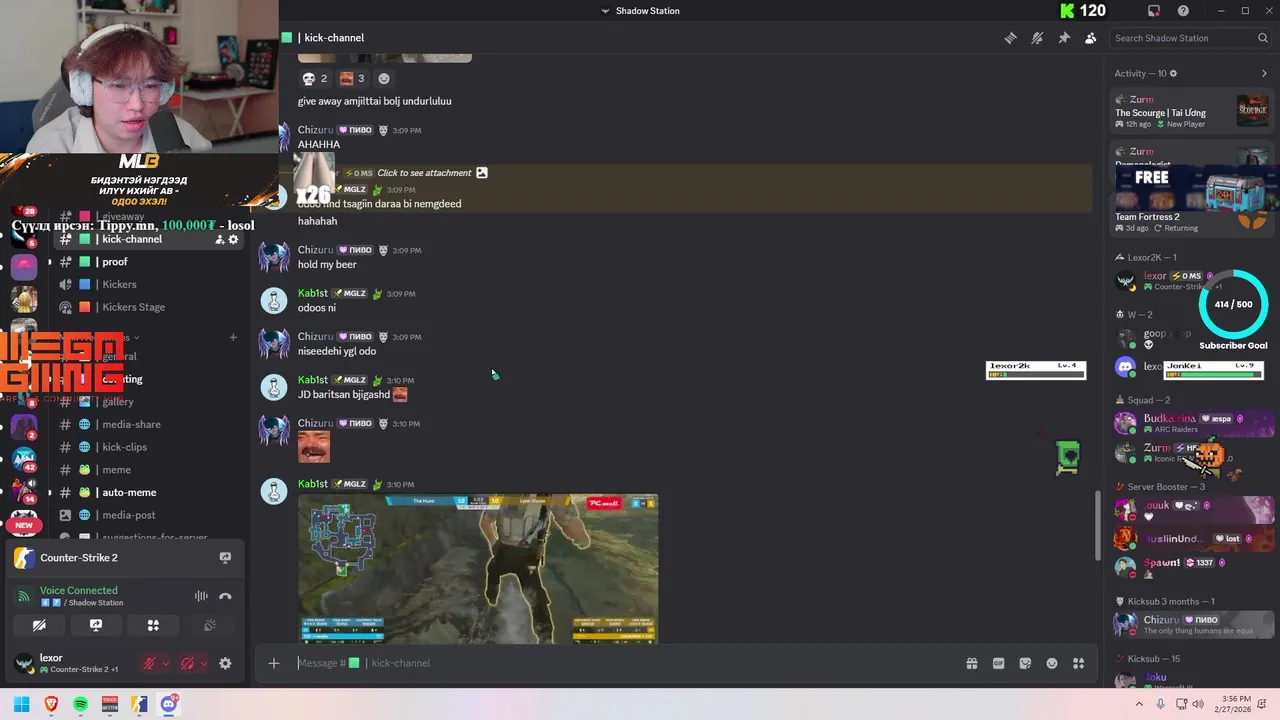1280x720 pixels.
Task: Click to see attachment on reply
Action: (424, 173)
